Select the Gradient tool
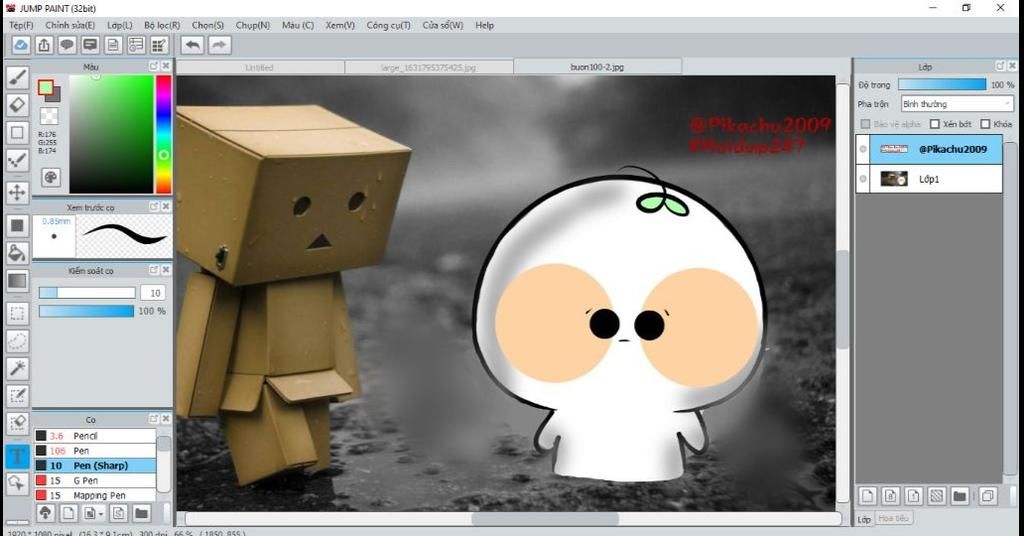 [x=17, y=281]
